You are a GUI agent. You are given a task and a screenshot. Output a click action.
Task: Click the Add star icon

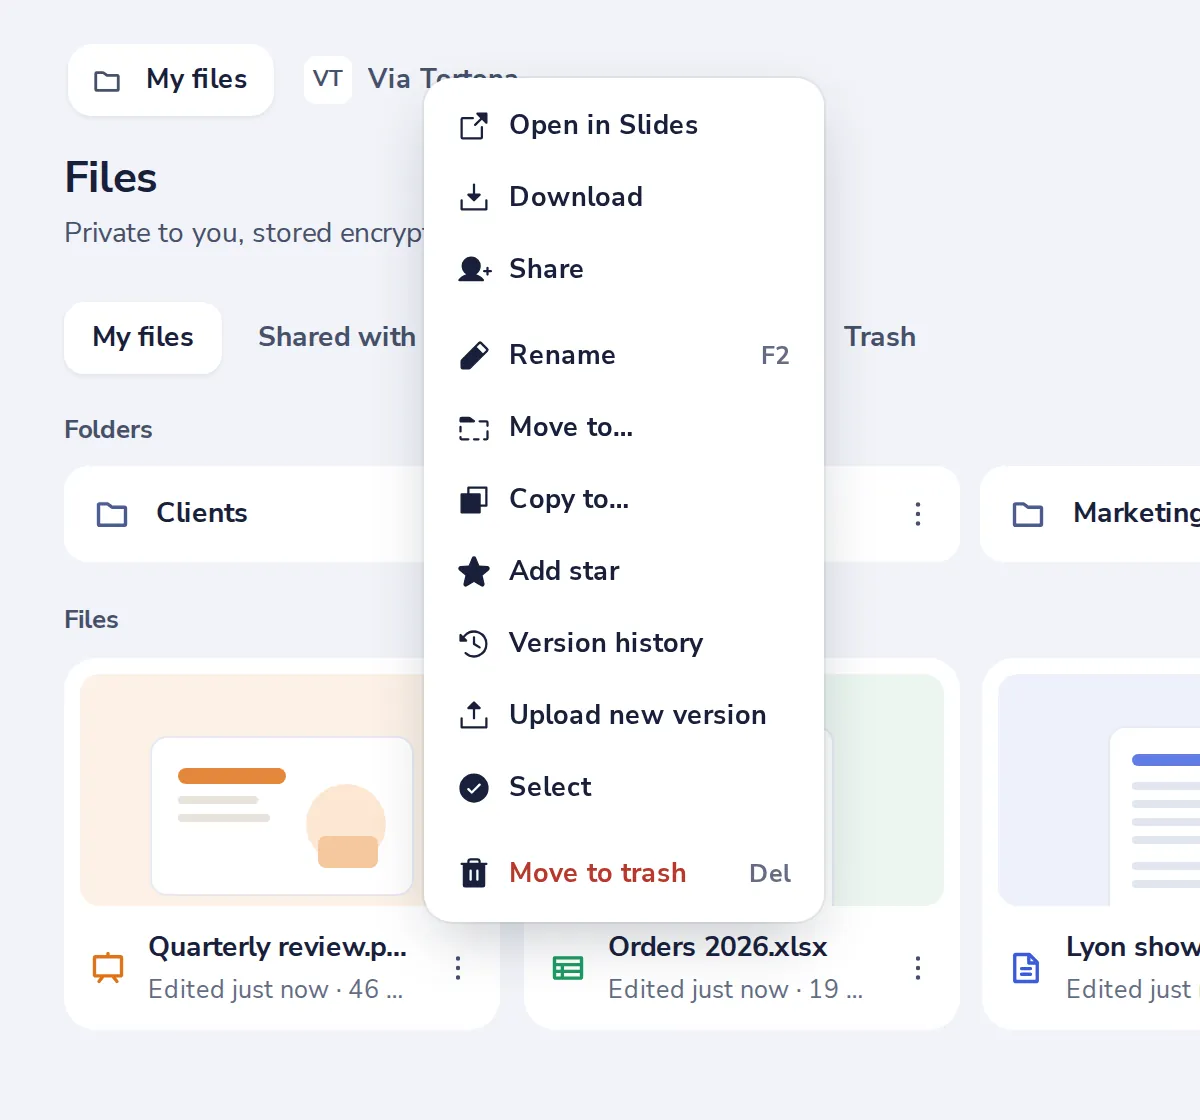[474, 572]
